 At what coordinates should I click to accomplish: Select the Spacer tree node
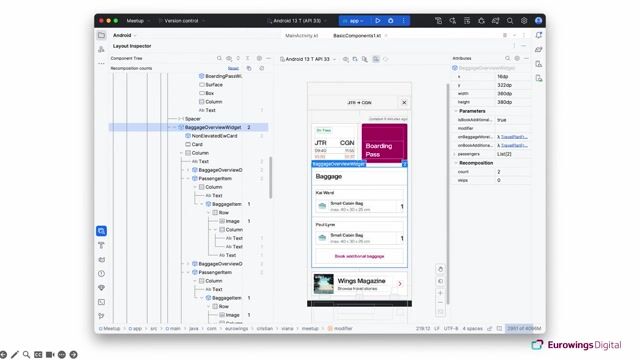pos(192,119)
